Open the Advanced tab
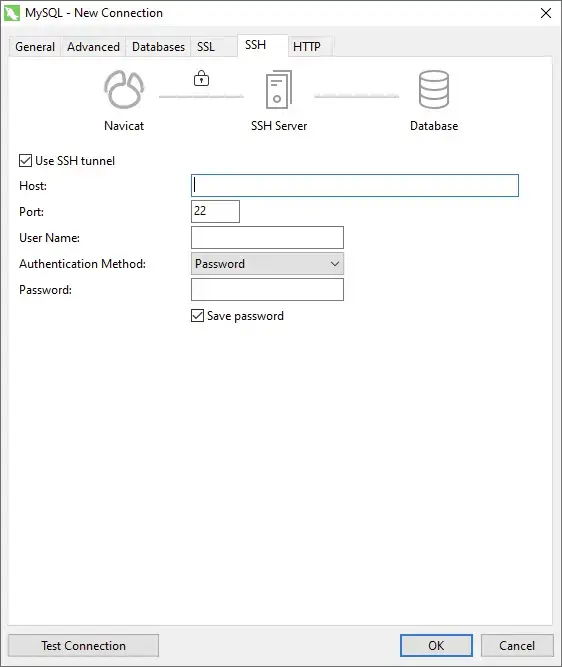The height and width of the screenshot is (667, 562). (x=93, y=47)
